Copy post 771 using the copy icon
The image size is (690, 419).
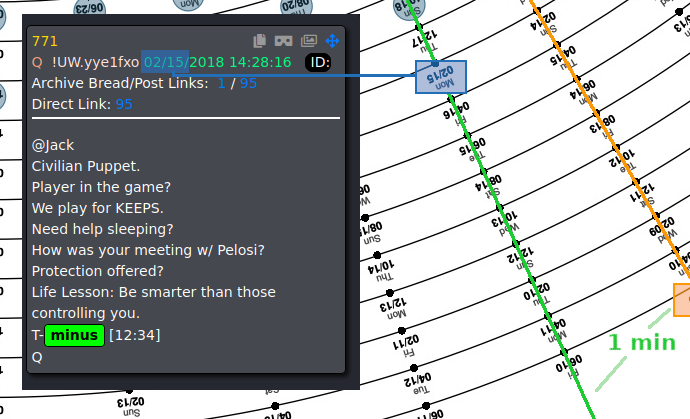pos(260,41)
